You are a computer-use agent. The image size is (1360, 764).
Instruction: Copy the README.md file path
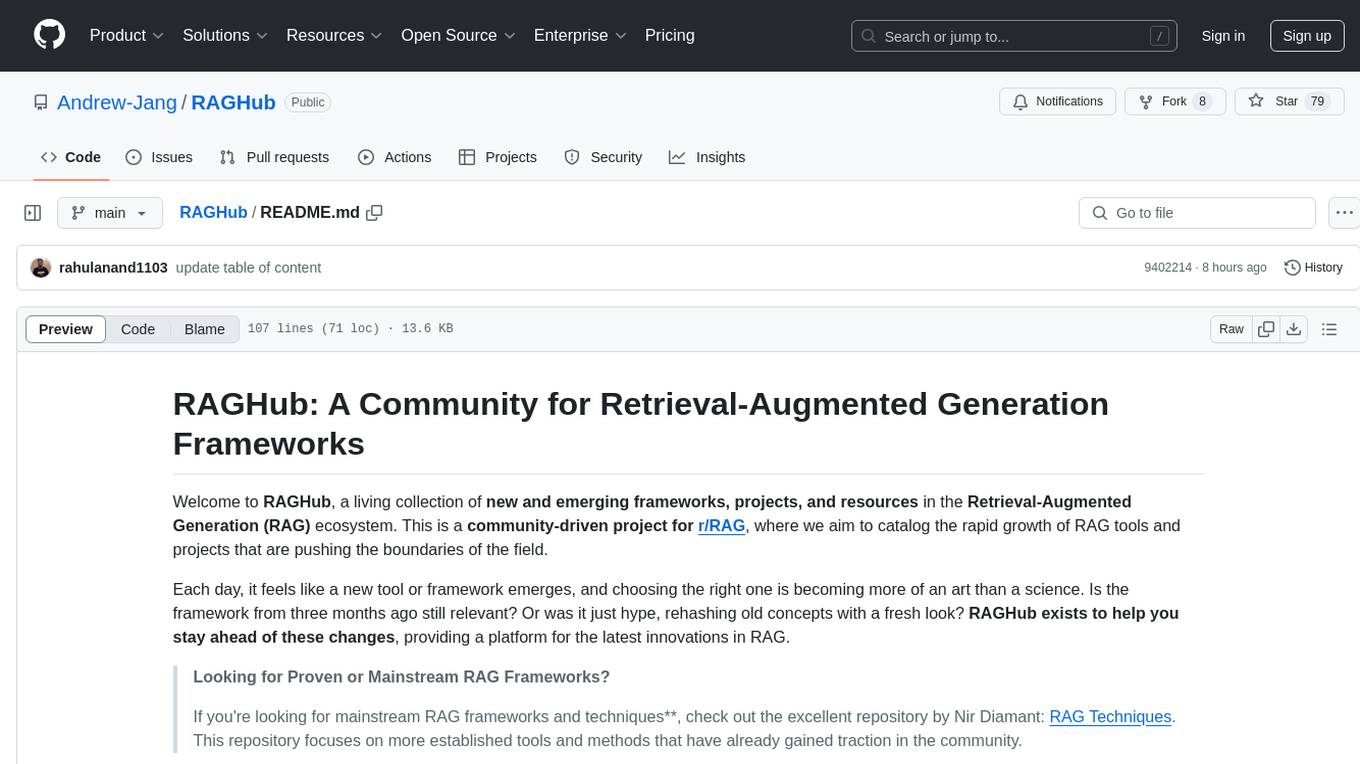[x=375, y=212]
